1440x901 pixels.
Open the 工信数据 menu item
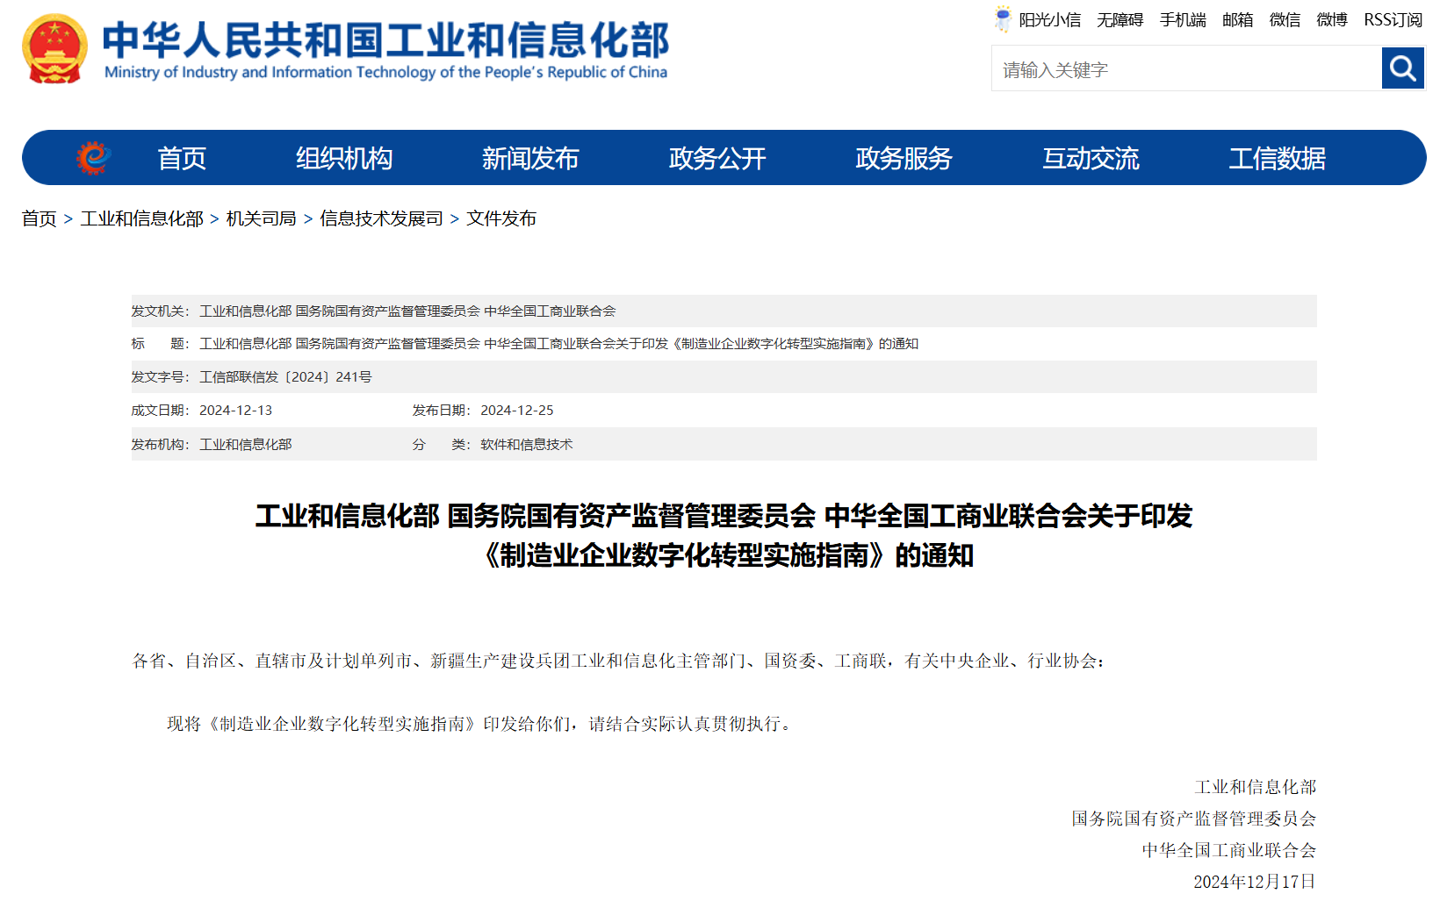pos(1277,158)
